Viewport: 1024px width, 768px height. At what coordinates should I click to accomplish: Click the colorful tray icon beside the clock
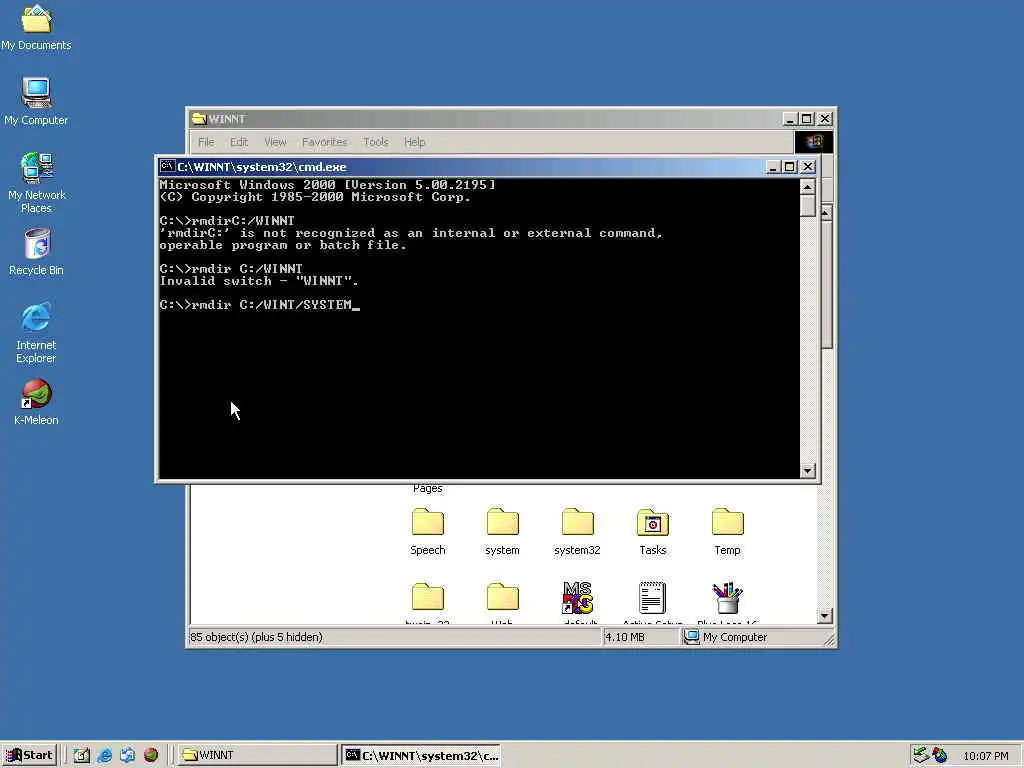(x=939, y=755)
